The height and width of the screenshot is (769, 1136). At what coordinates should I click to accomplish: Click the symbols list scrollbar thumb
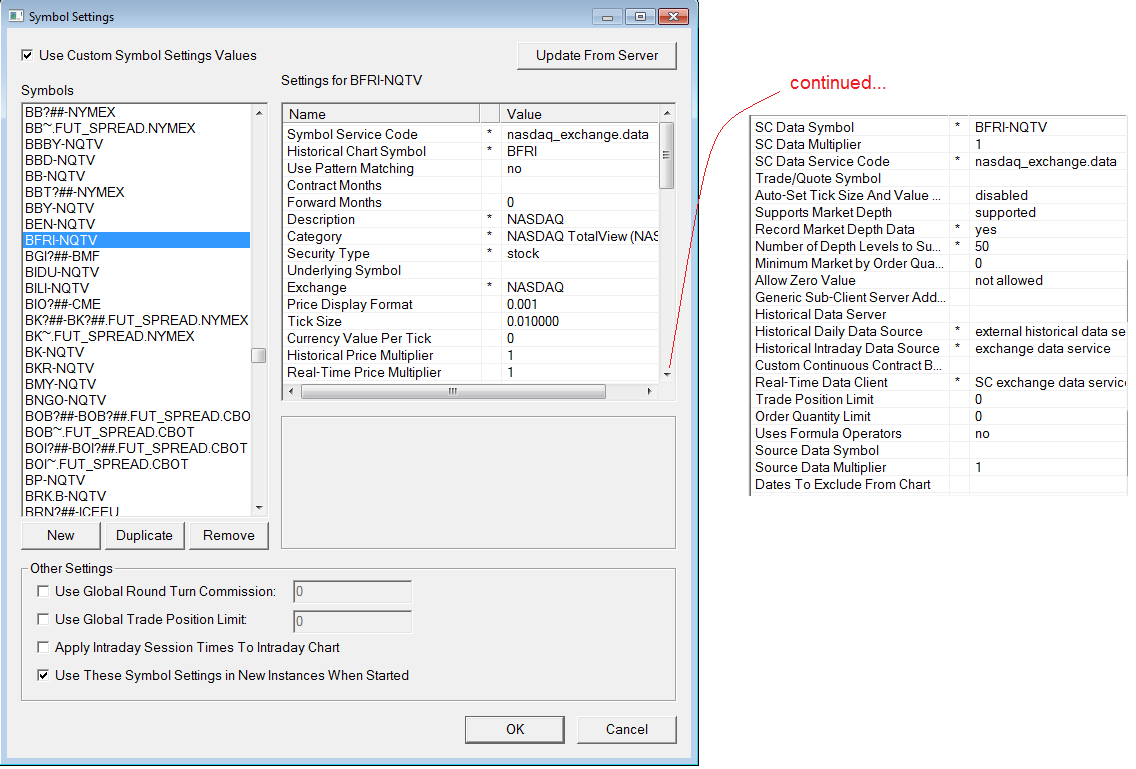(259, 355)
